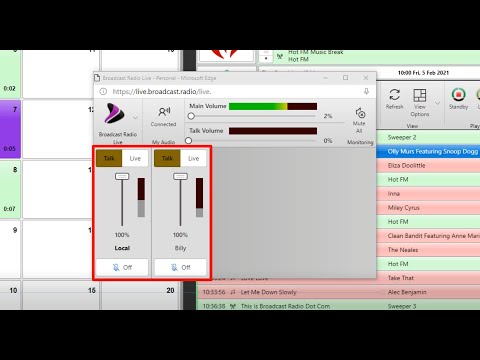Click cart slot number 9
Viewport: 480px width, 360px height.
pyautogui.click(x=10, y=249)
